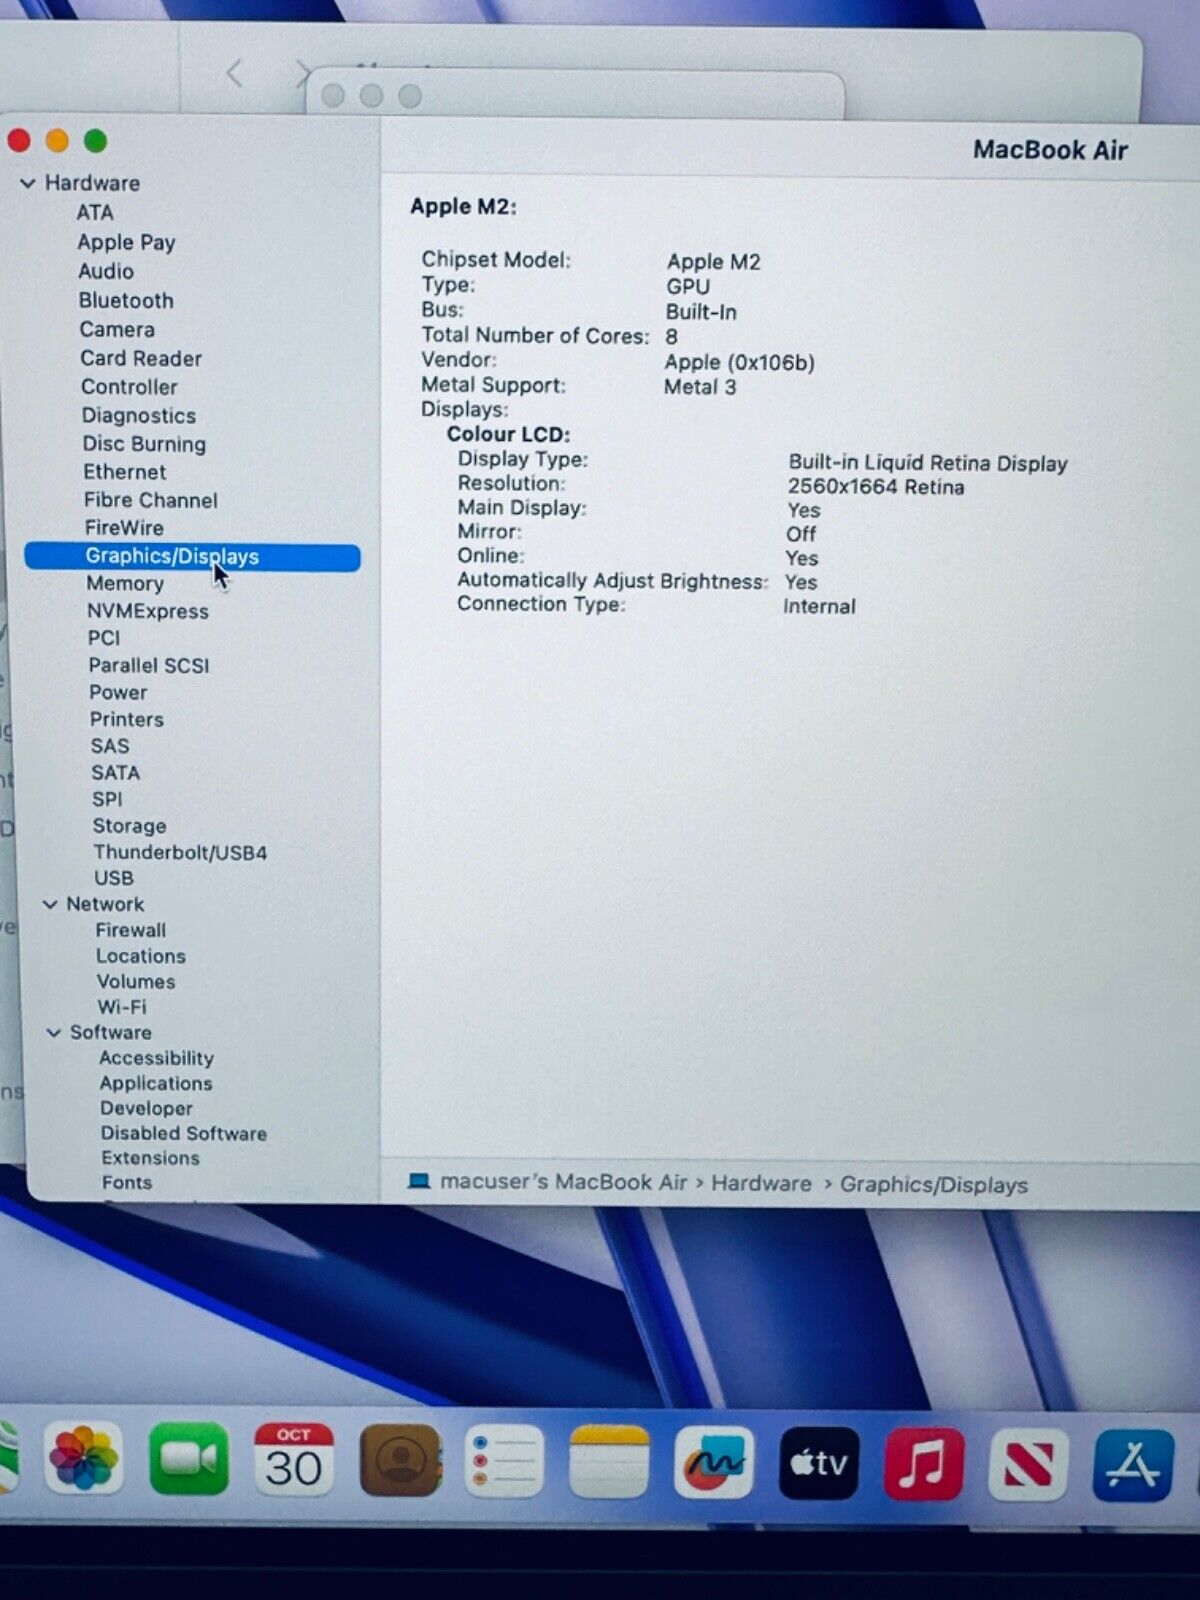The height and width of the screenshot is (1600, 1200).
Task: Show Power information
Action: [x=118, y=692]
